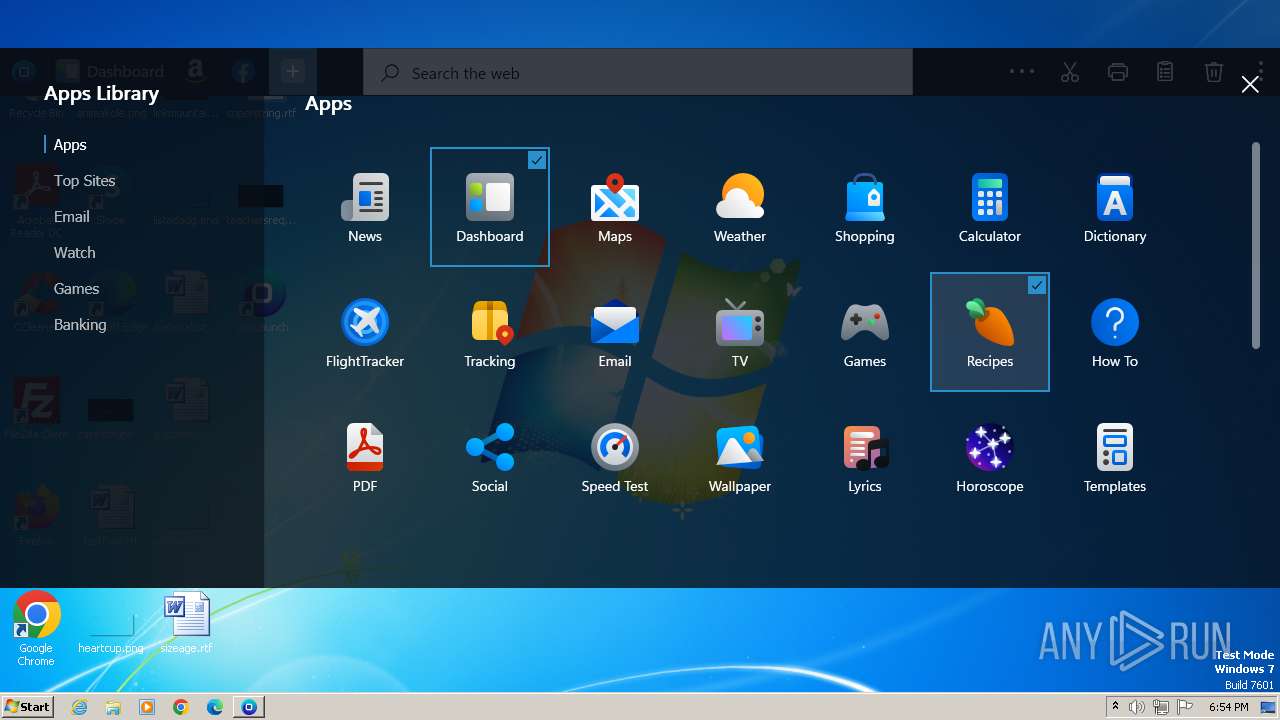This screenshot has height=720, width=1280.
Task: Click the Search the web field
Action: pyautogui.click(x=638, y=73)
